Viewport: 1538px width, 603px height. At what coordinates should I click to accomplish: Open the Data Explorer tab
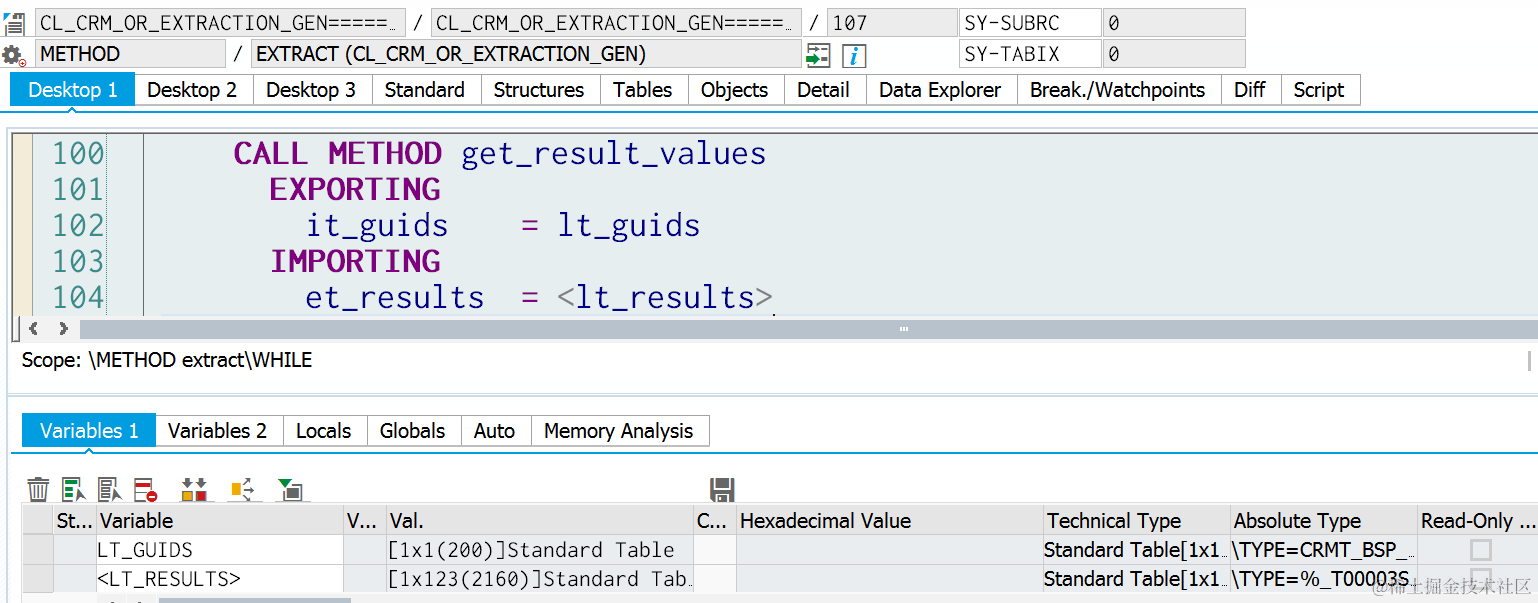[x=940, y=90]
